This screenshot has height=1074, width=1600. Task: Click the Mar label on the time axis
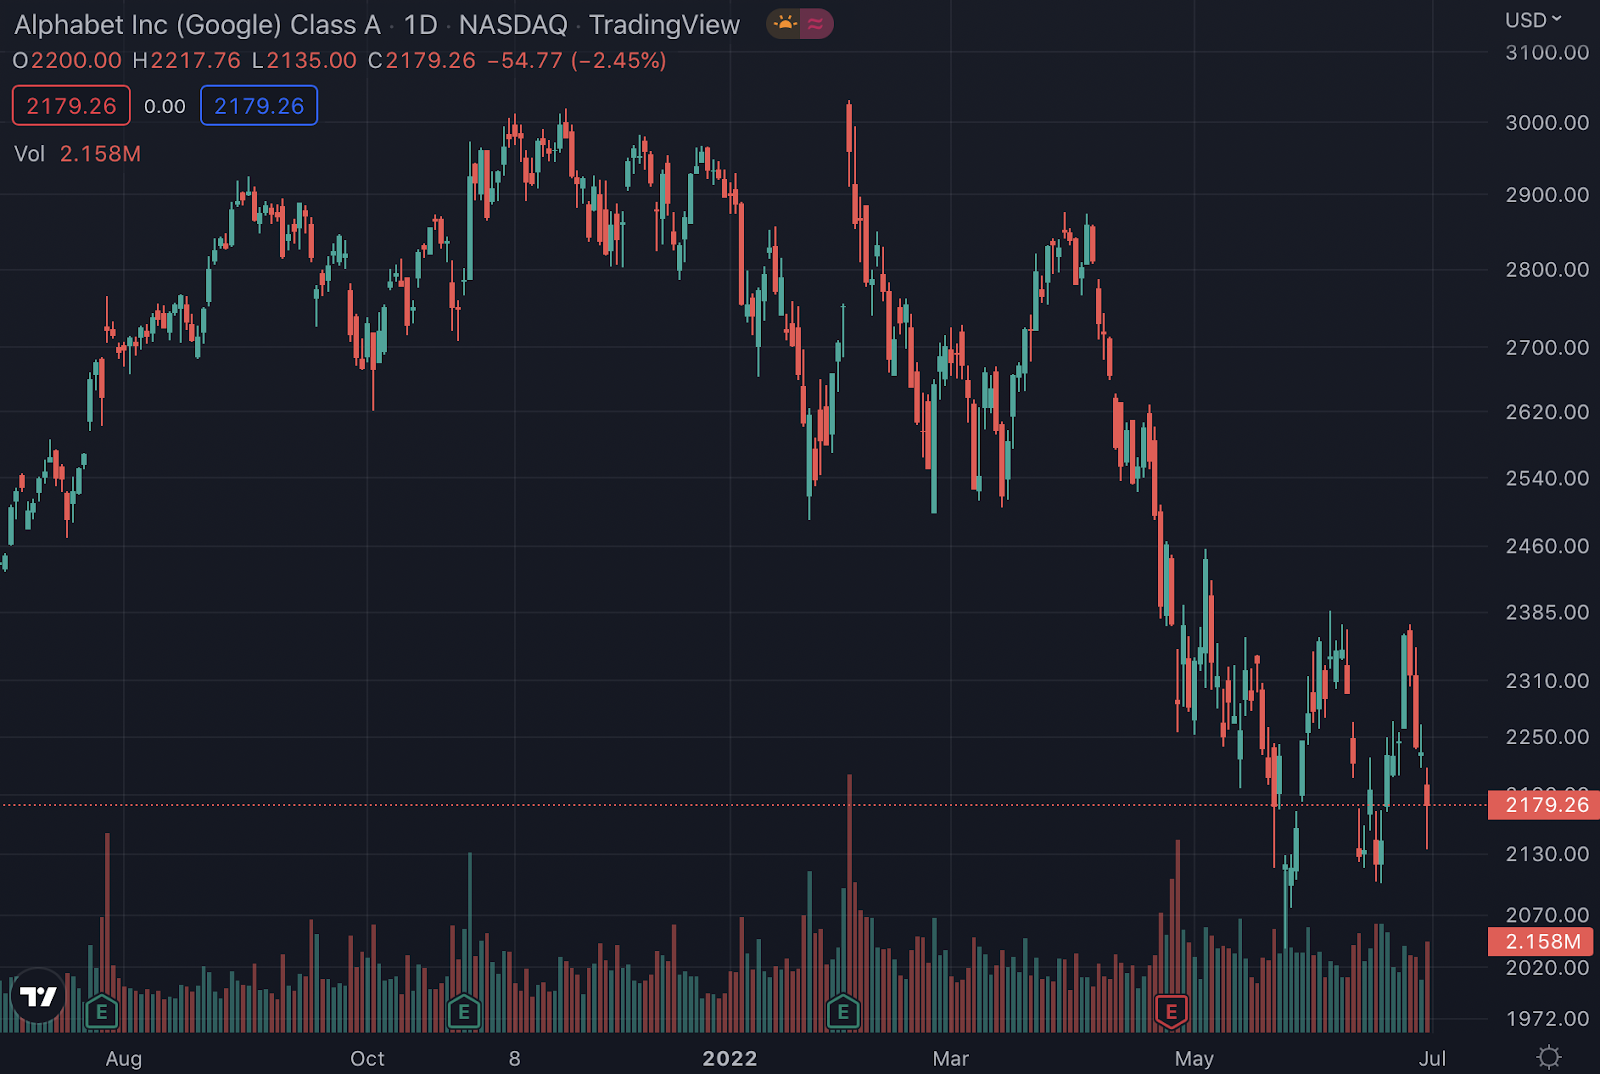pos(951,1058)
